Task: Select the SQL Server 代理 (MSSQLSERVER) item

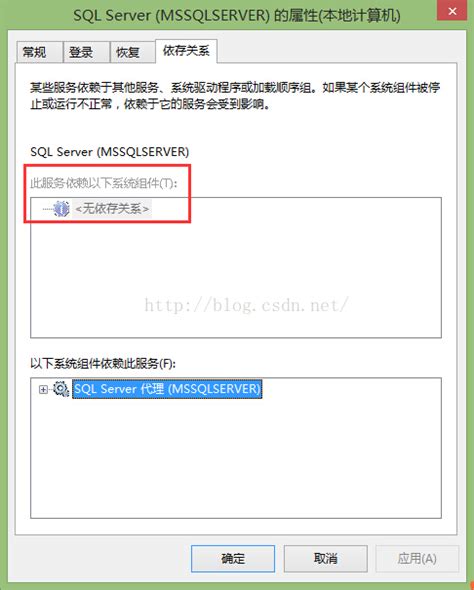Action: (167, 389)
